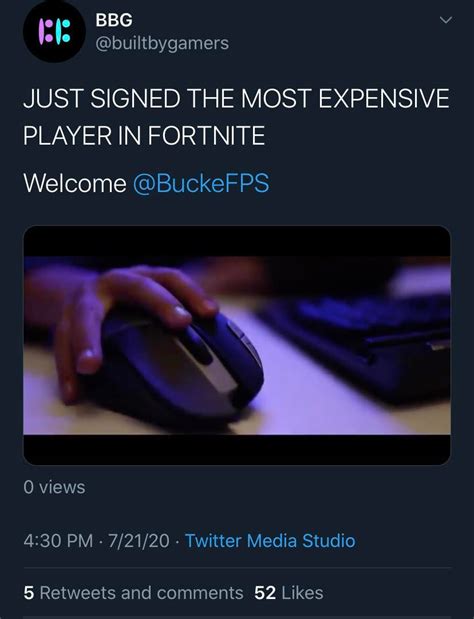Click the BBG display name
This screenshot has height=619, width=474.
tap(114, 20)
